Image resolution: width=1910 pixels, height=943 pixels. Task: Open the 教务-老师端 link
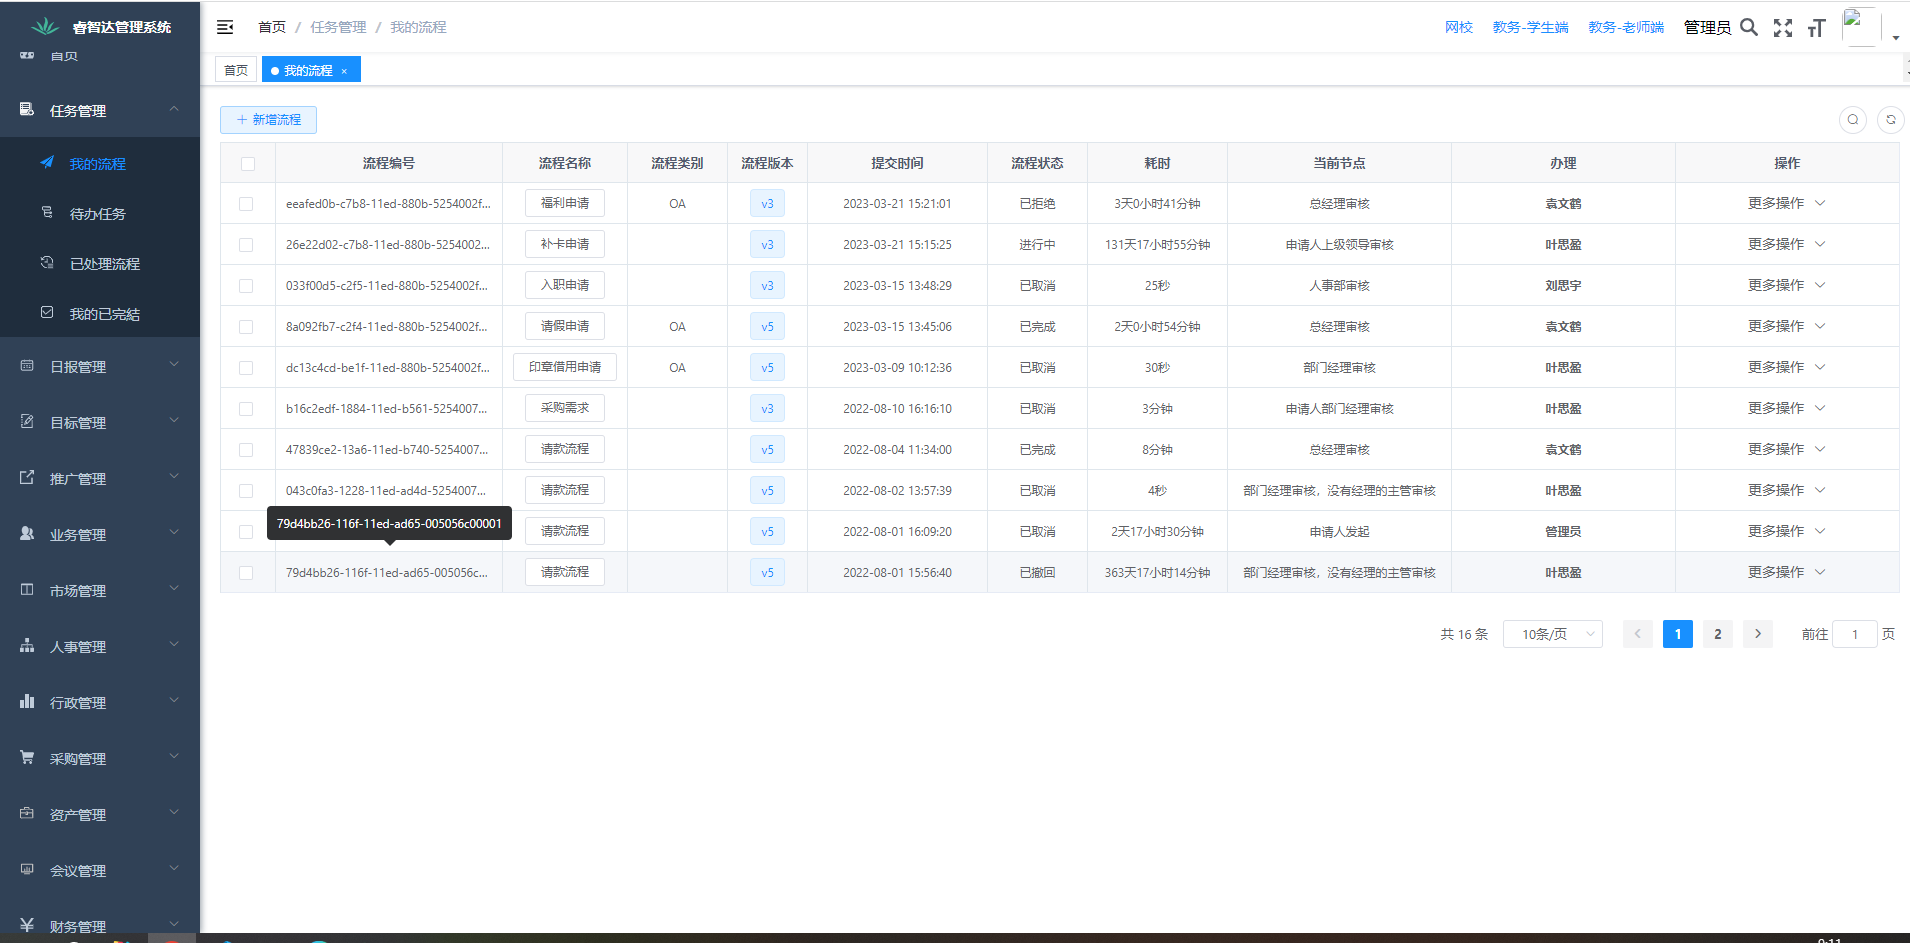click(x=1626, y=27)
